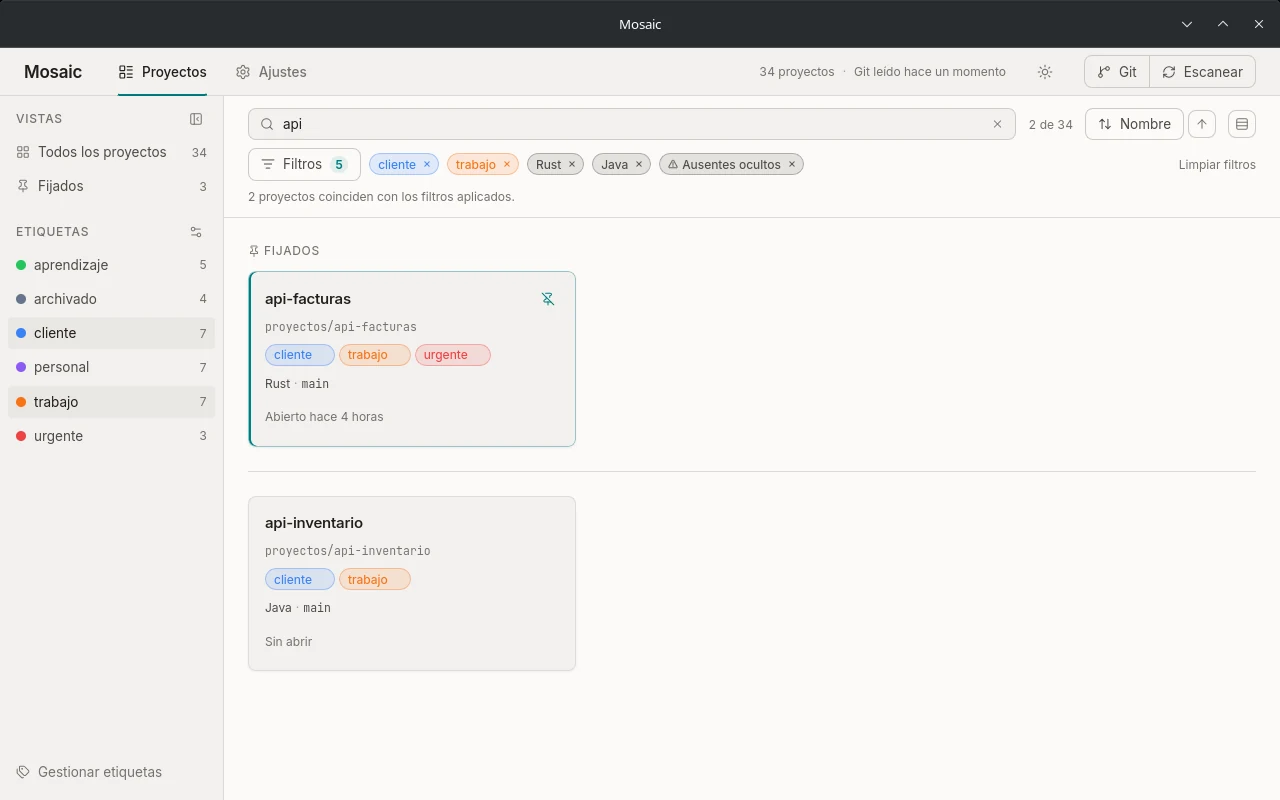Select the Todos los proyectos view
Screen dimensions: 1280x800
[111, 152]
